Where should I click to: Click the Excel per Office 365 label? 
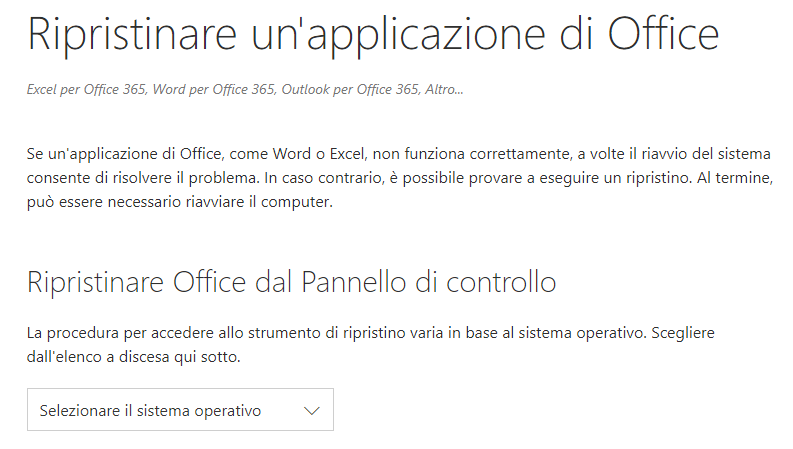[x=86, y=89]
